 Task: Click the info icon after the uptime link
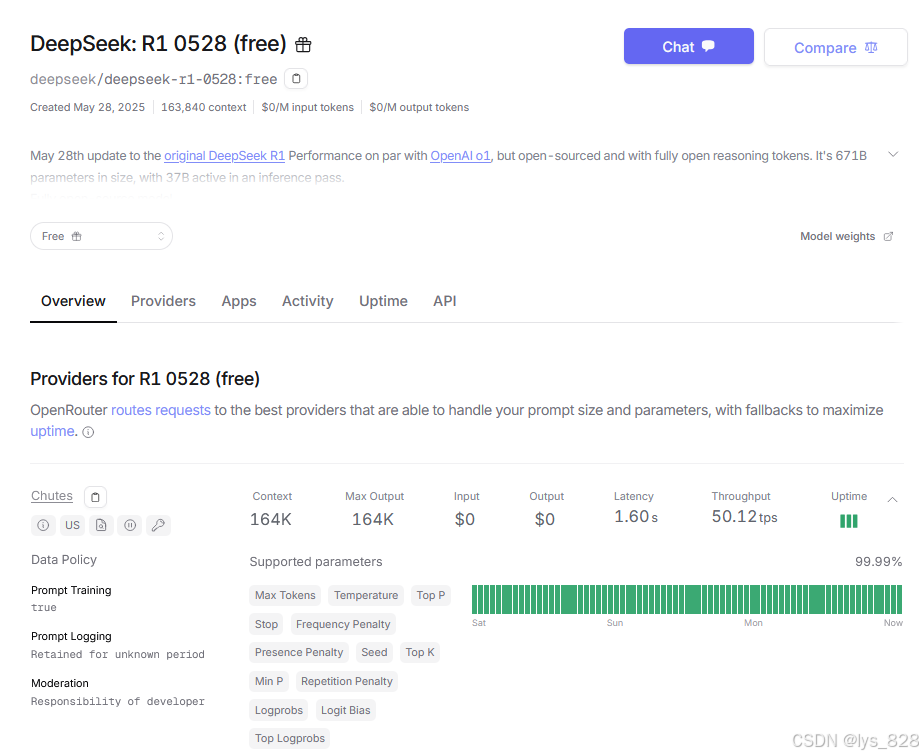88,432
